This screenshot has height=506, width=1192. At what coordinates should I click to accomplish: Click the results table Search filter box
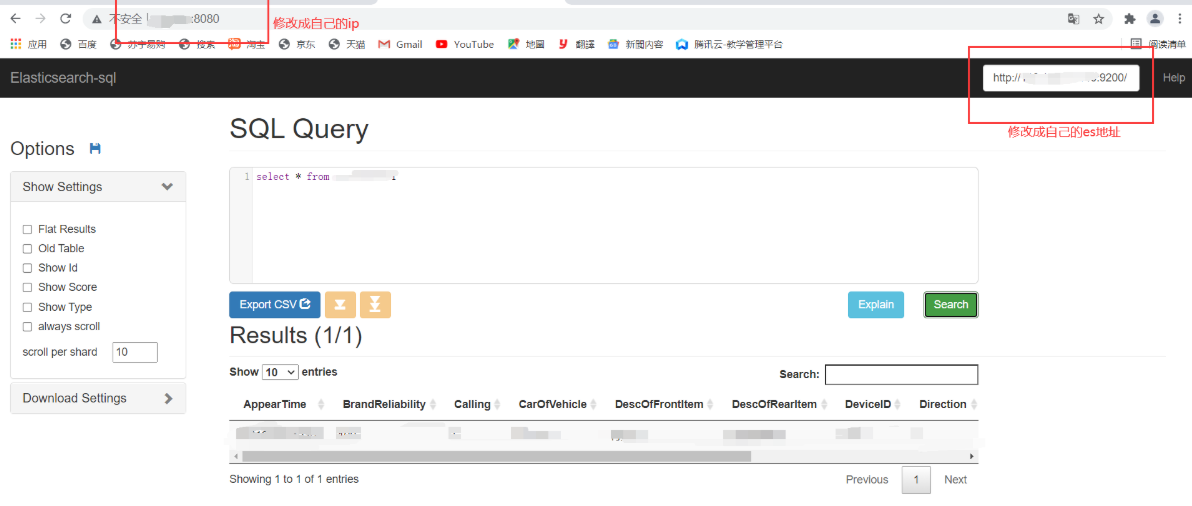(x=902, y=375)
